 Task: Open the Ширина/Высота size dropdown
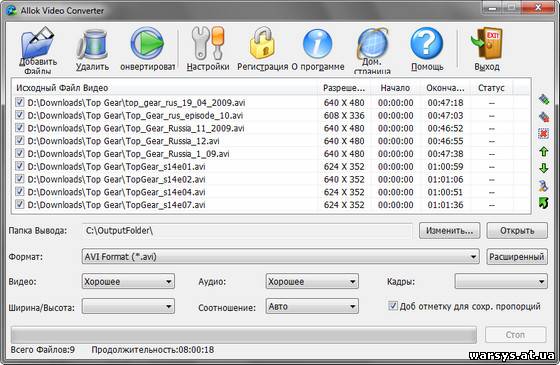click(x=128, y=306)
